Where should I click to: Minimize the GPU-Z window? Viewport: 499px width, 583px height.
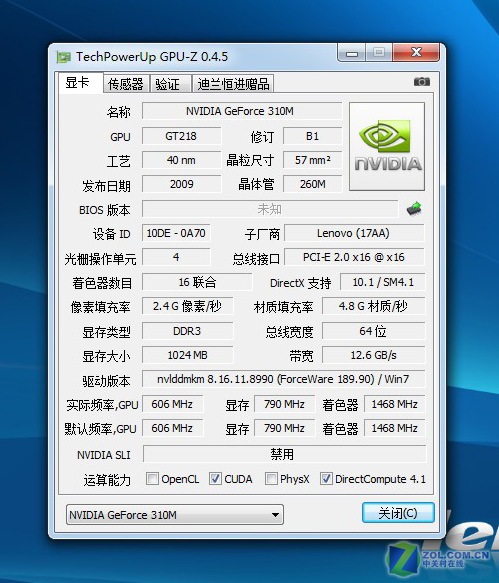coord(352,53)
